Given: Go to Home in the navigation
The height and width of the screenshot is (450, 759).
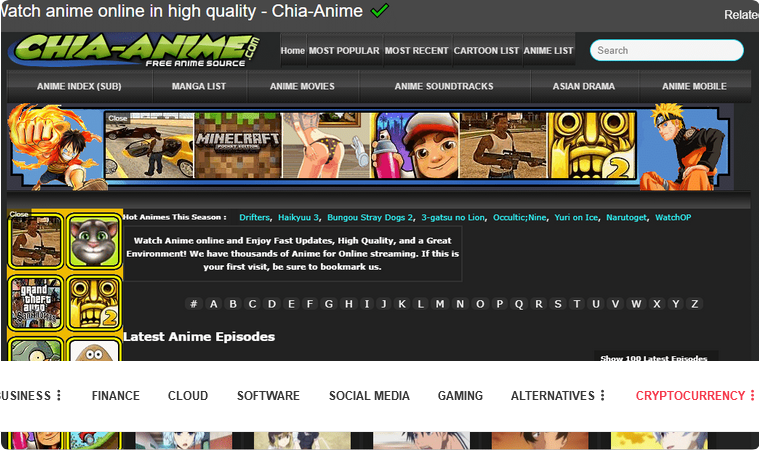Looking at the screenshot, I should coord(293,50).
